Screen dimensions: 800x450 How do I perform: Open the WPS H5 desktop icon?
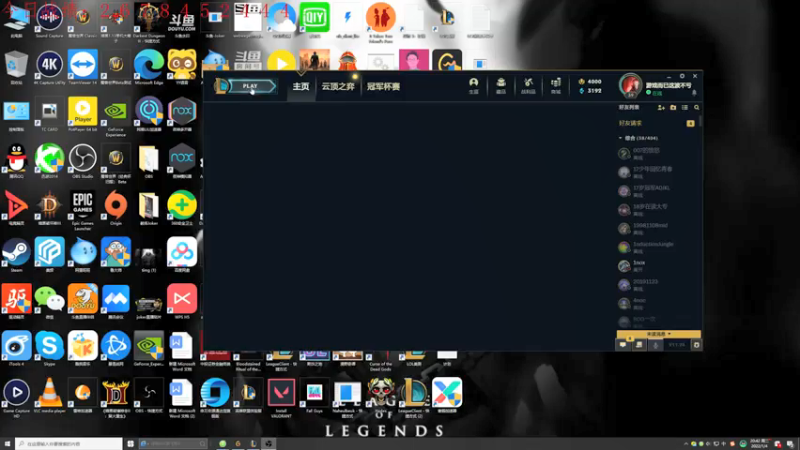coord(182,302)
